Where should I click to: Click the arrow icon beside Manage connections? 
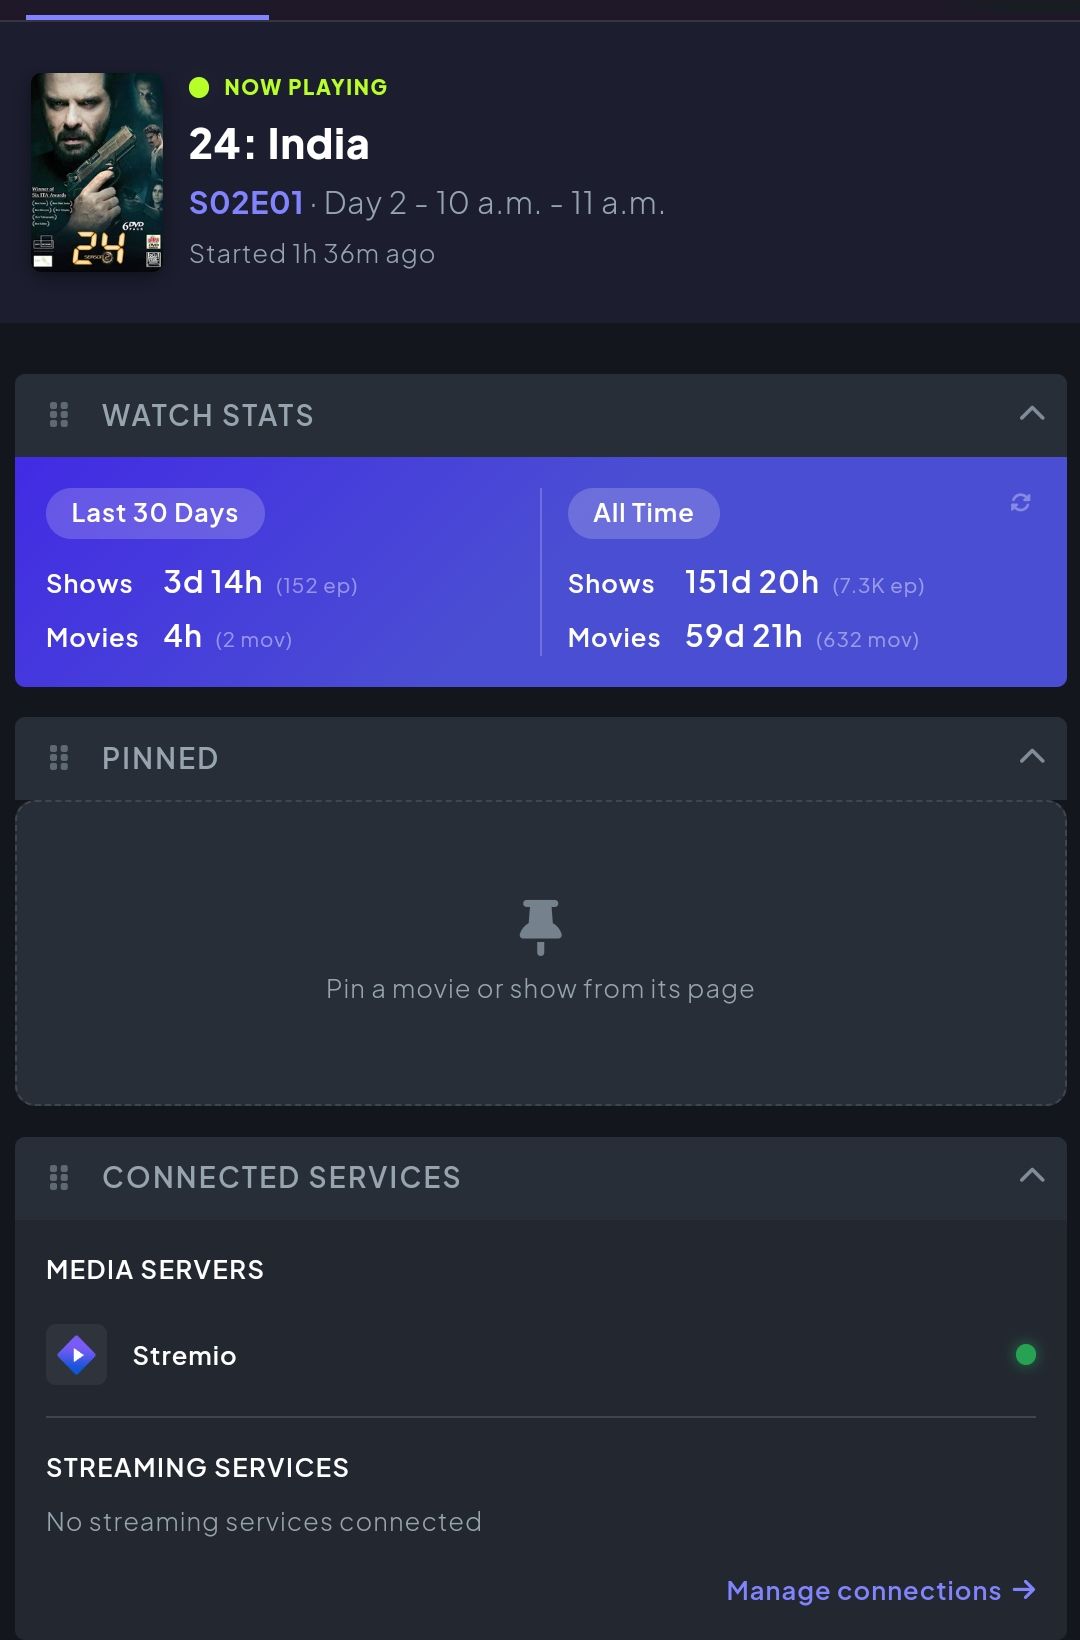[x=1024, y=1590]
